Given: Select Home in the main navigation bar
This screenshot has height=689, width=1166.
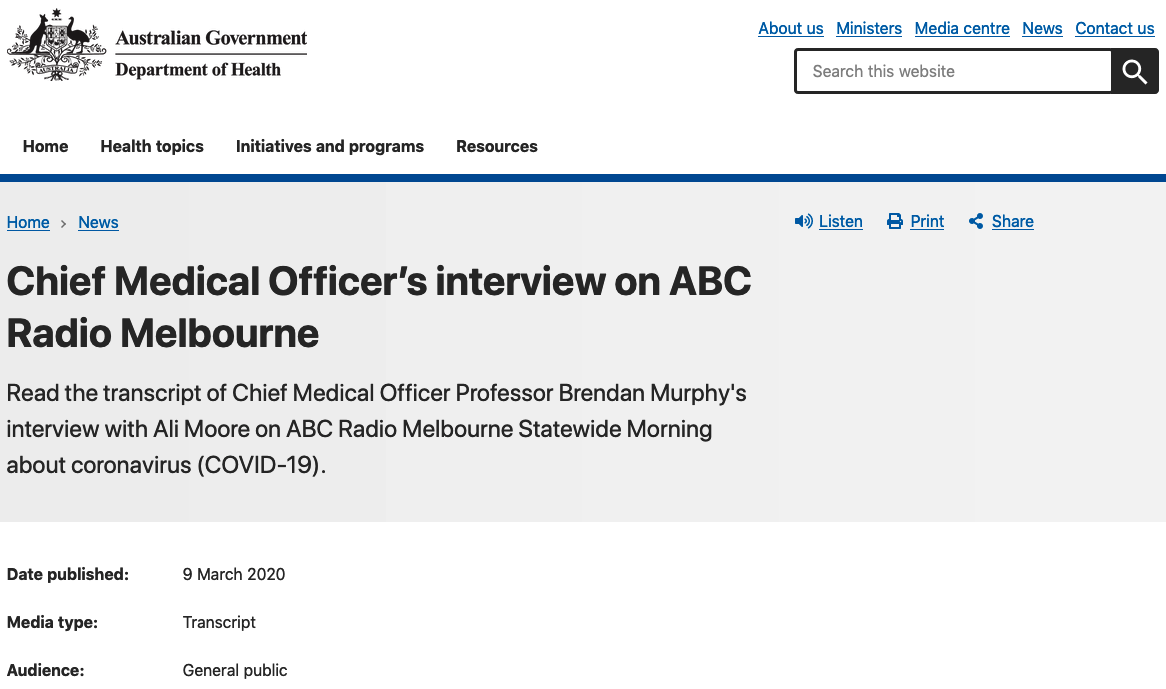Looking at the screenshot, I should pyautogui.click(x=45, y=146).
